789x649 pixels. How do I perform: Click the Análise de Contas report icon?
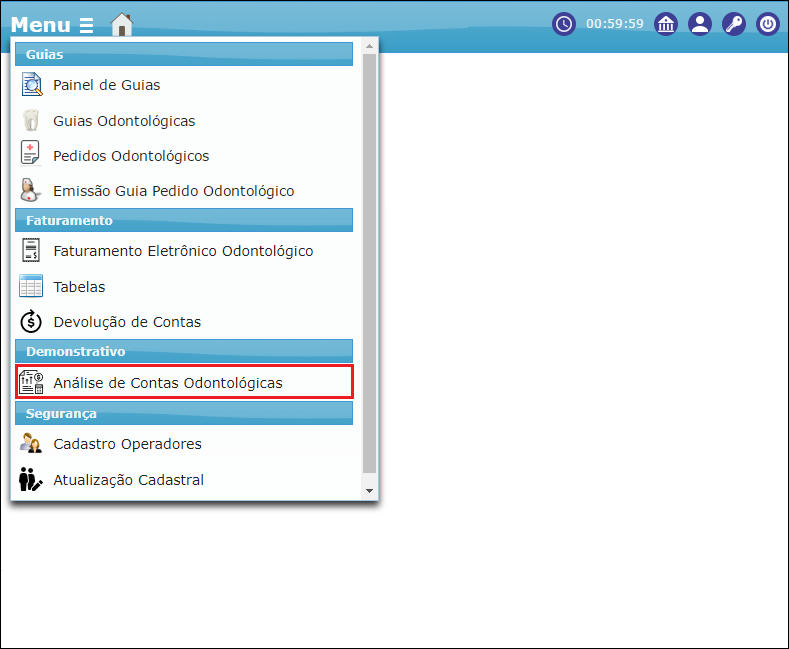tap(31, 382)
